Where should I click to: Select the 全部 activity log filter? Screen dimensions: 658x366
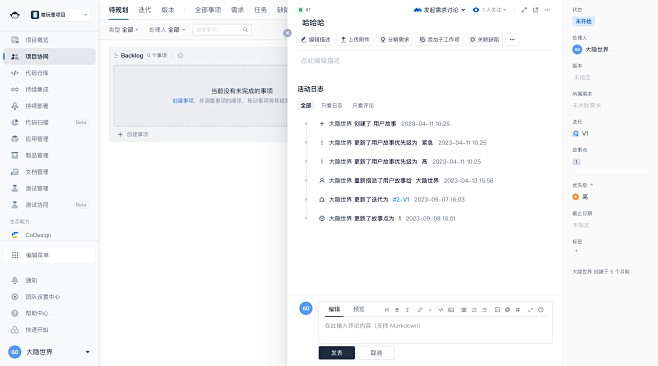click(x=306, y=105)
